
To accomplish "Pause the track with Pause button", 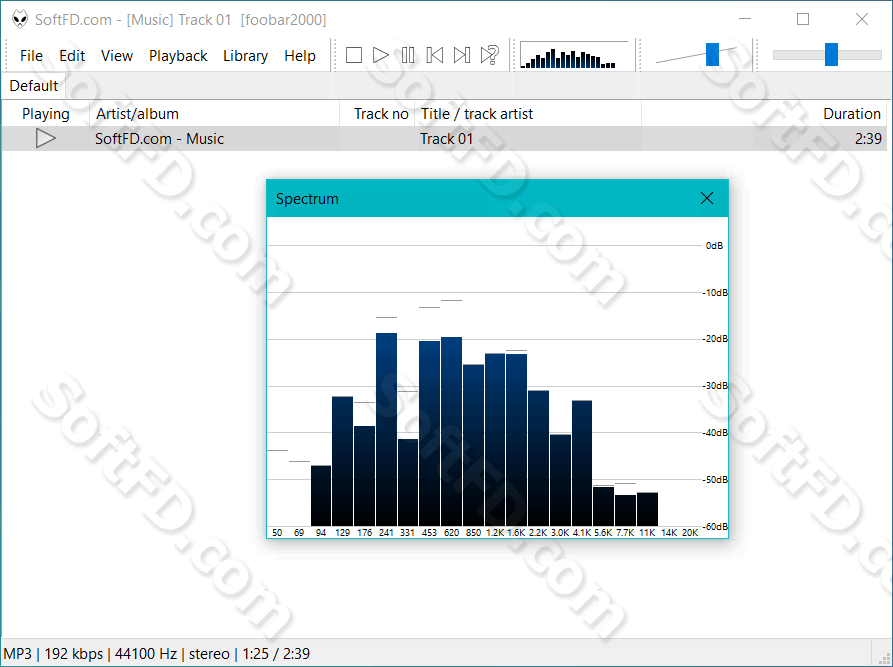I will [408, 55].
